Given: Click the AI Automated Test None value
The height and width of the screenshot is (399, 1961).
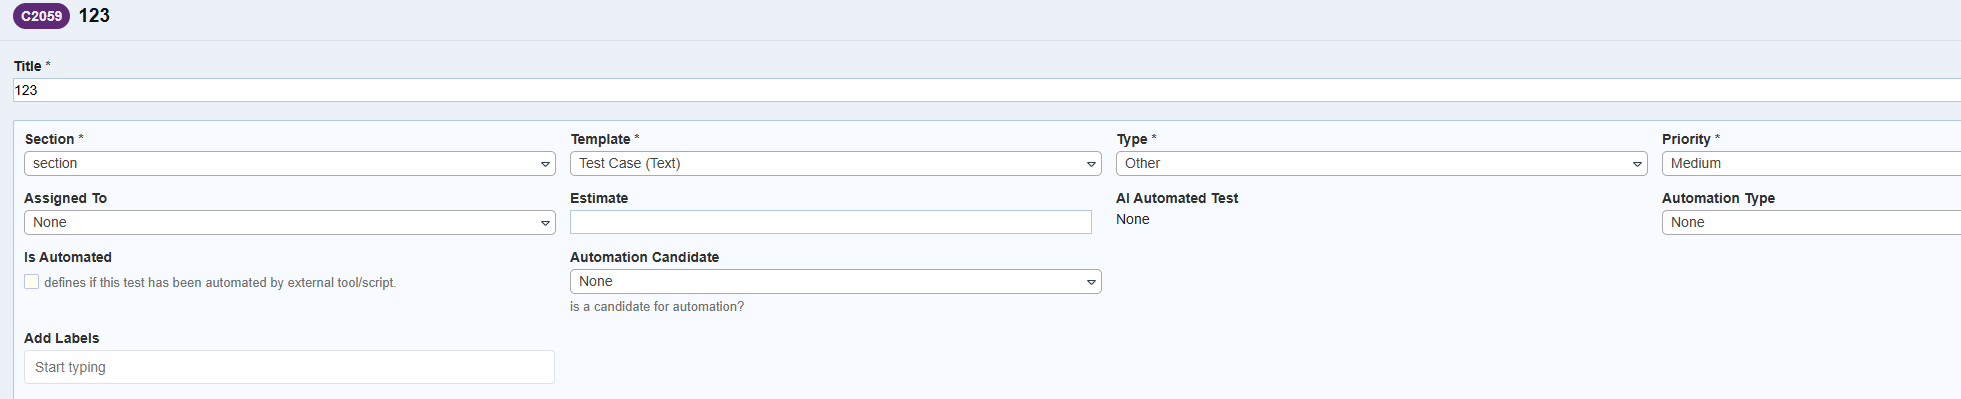Looking at the screenshot, I should 1133,219.
